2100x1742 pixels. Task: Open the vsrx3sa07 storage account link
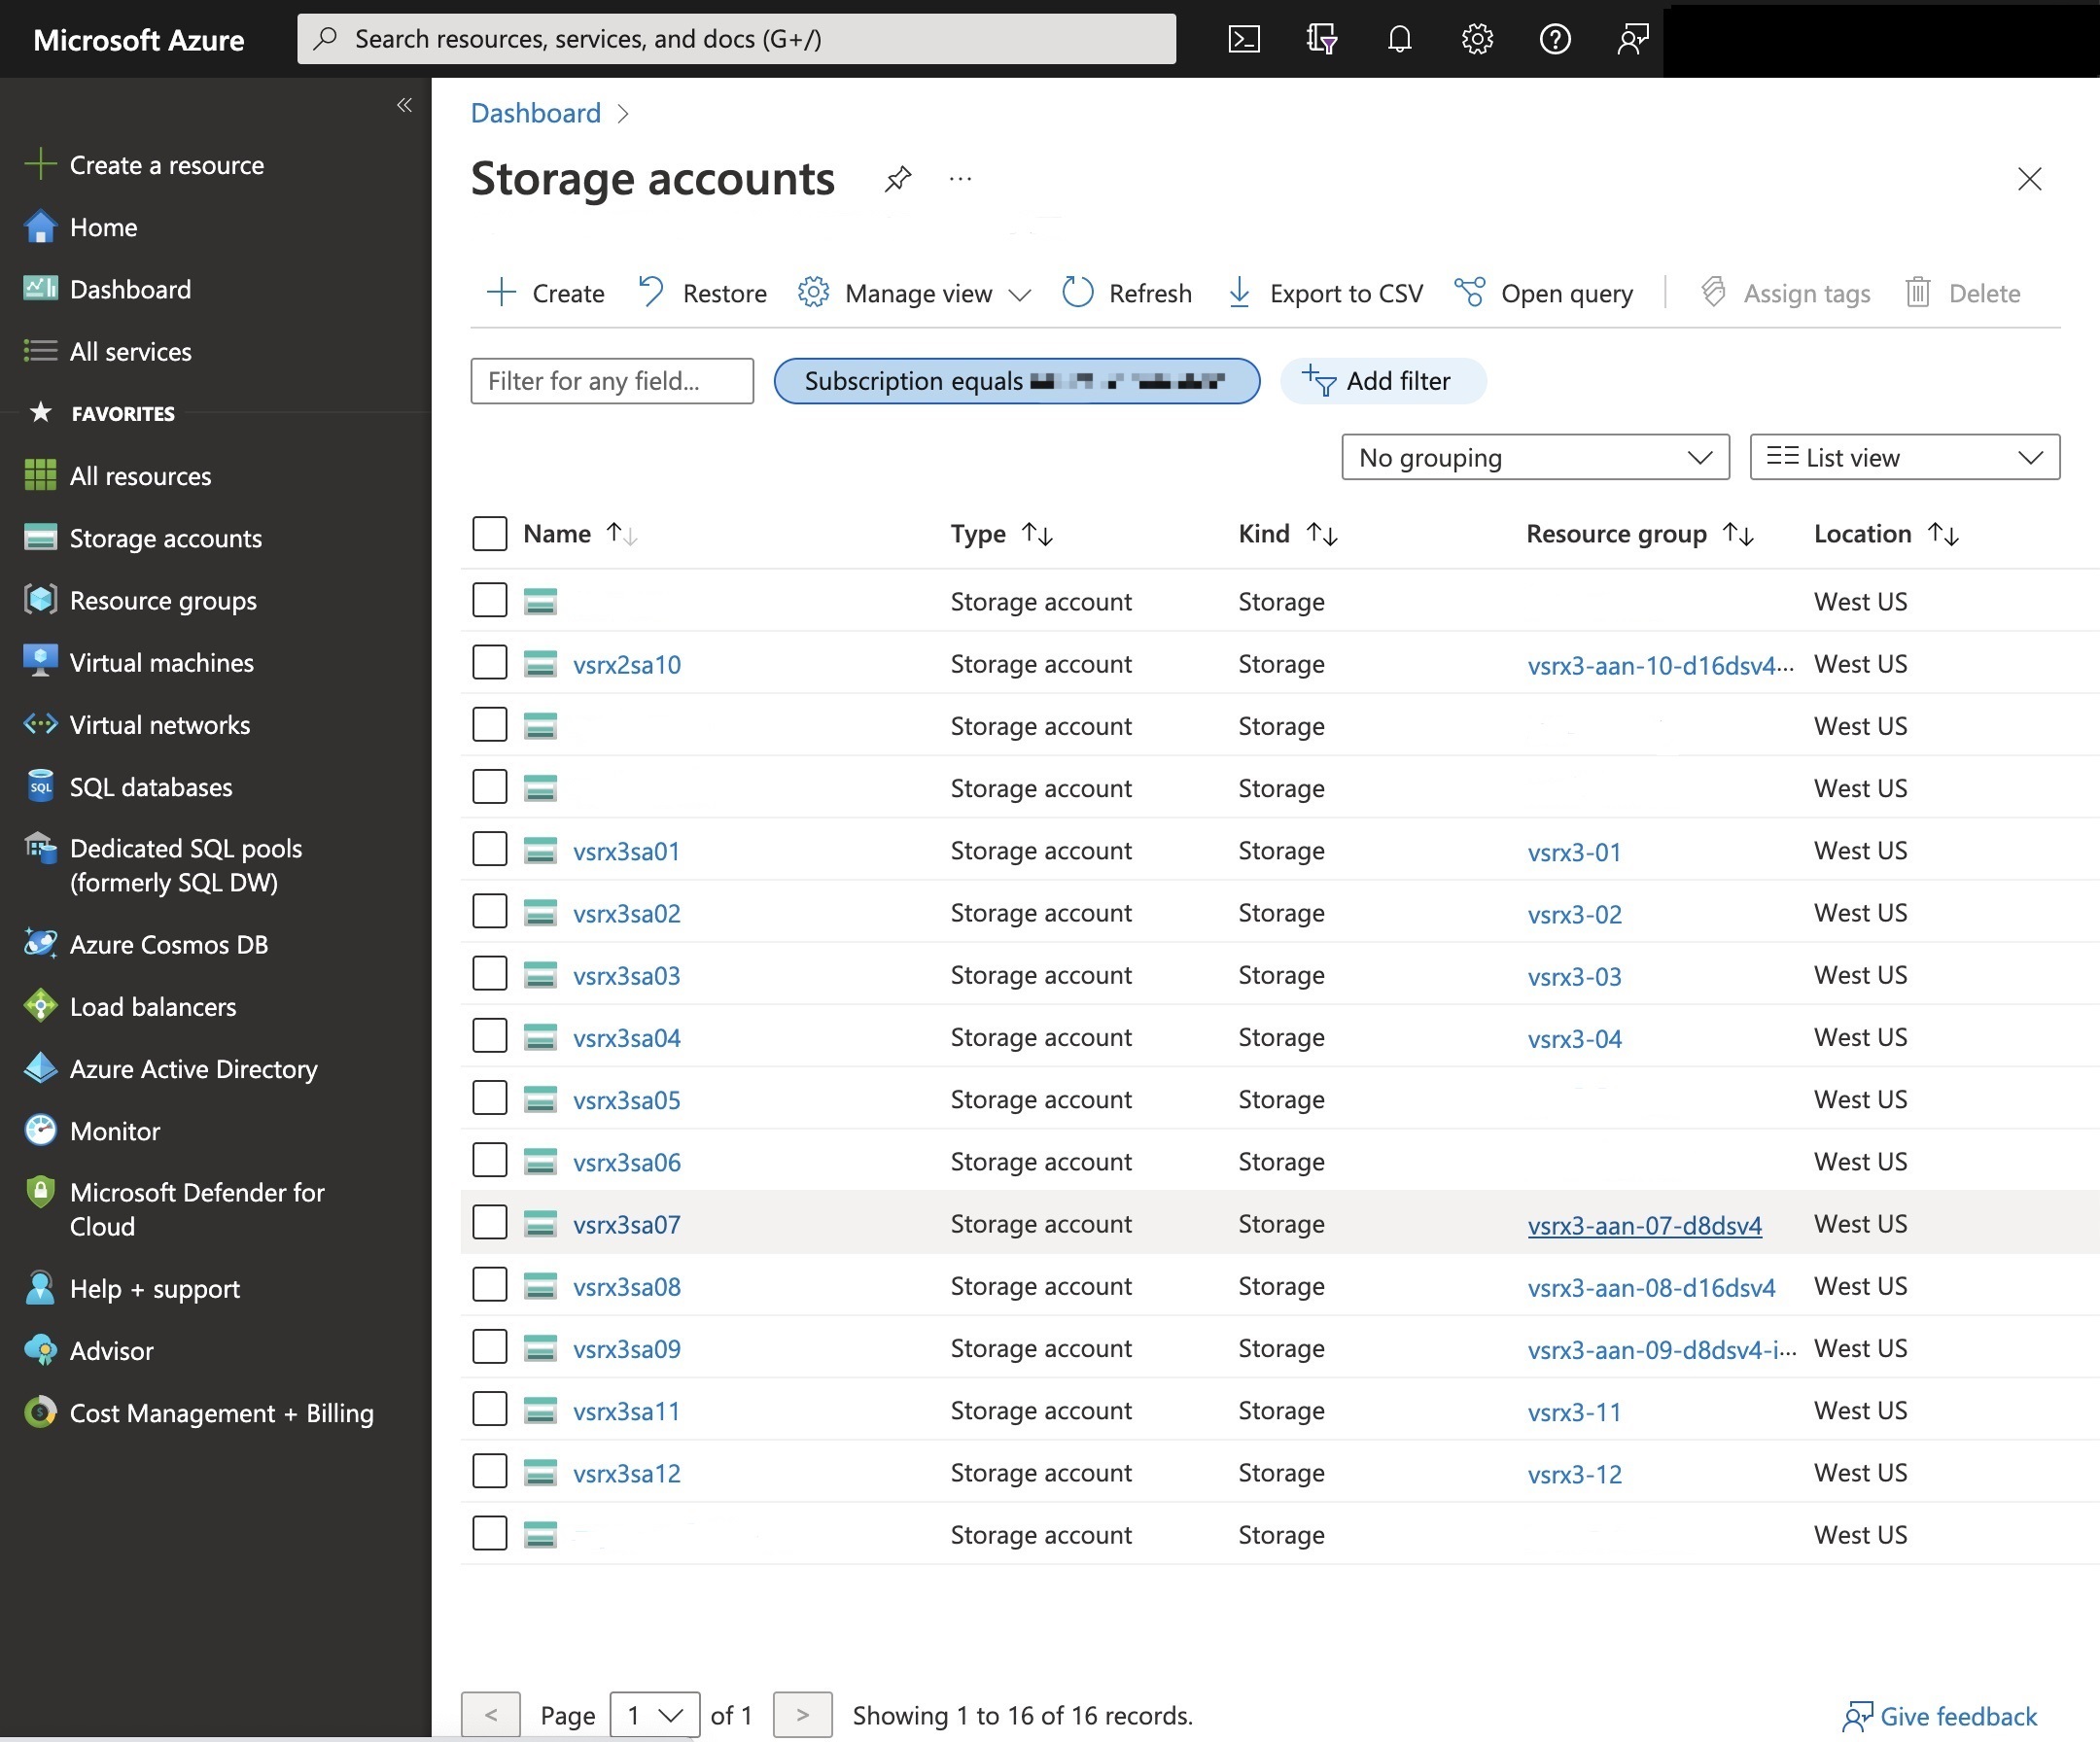pyautogui.click(x=626, y=1224)
